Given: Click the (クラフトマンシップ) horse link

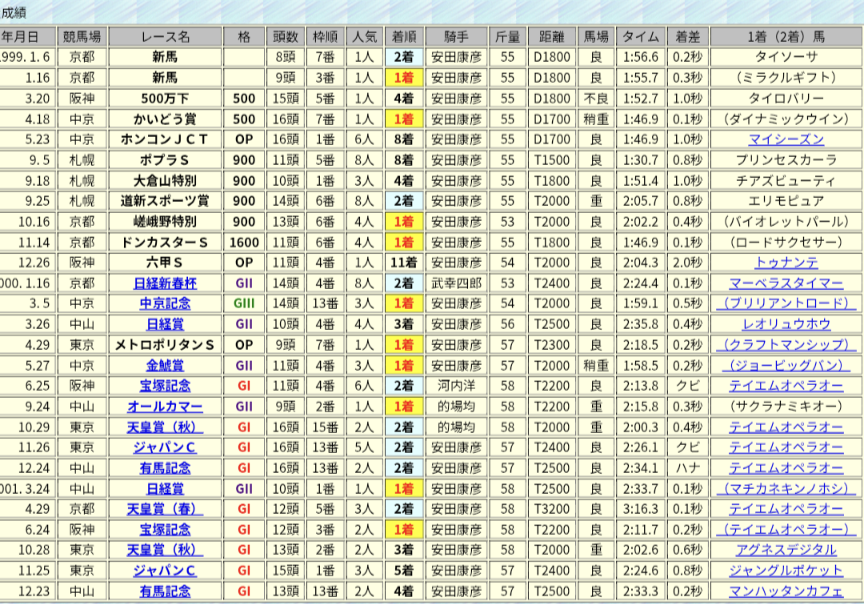Looking at the screenshot, I should click(785, 345).
